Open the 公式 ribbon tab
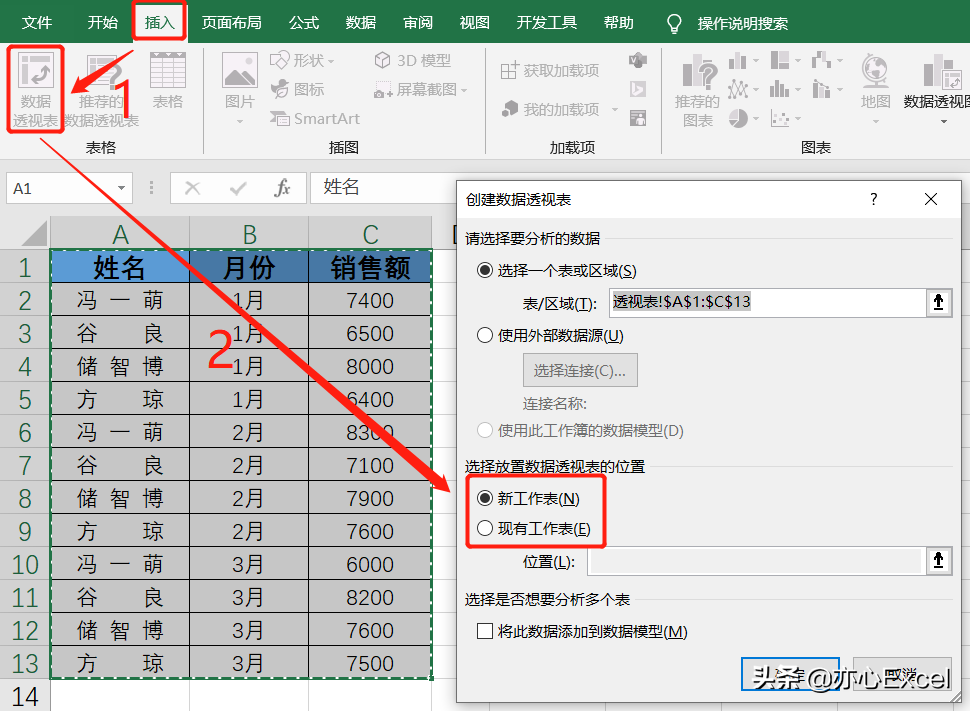 (x=304, y=23)
